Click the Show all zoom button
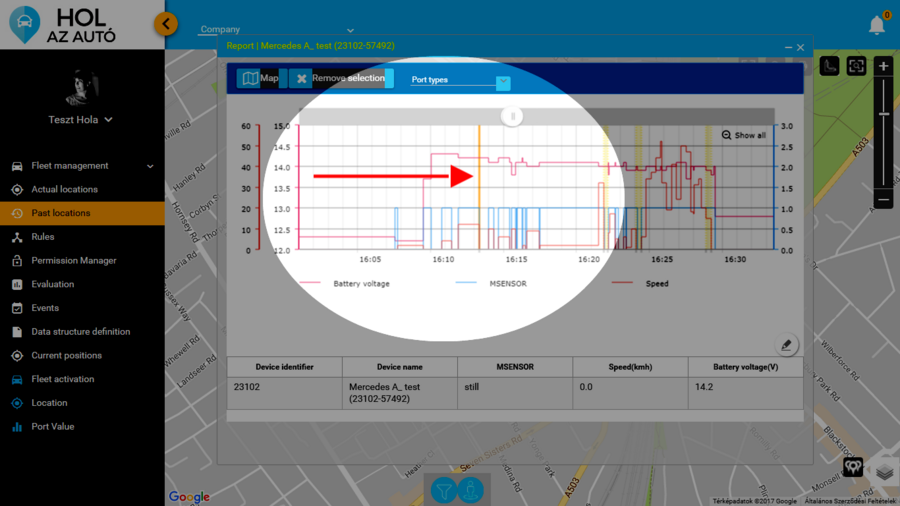The width and height of the screenshot is (900, 506). (x=744, y=135)
